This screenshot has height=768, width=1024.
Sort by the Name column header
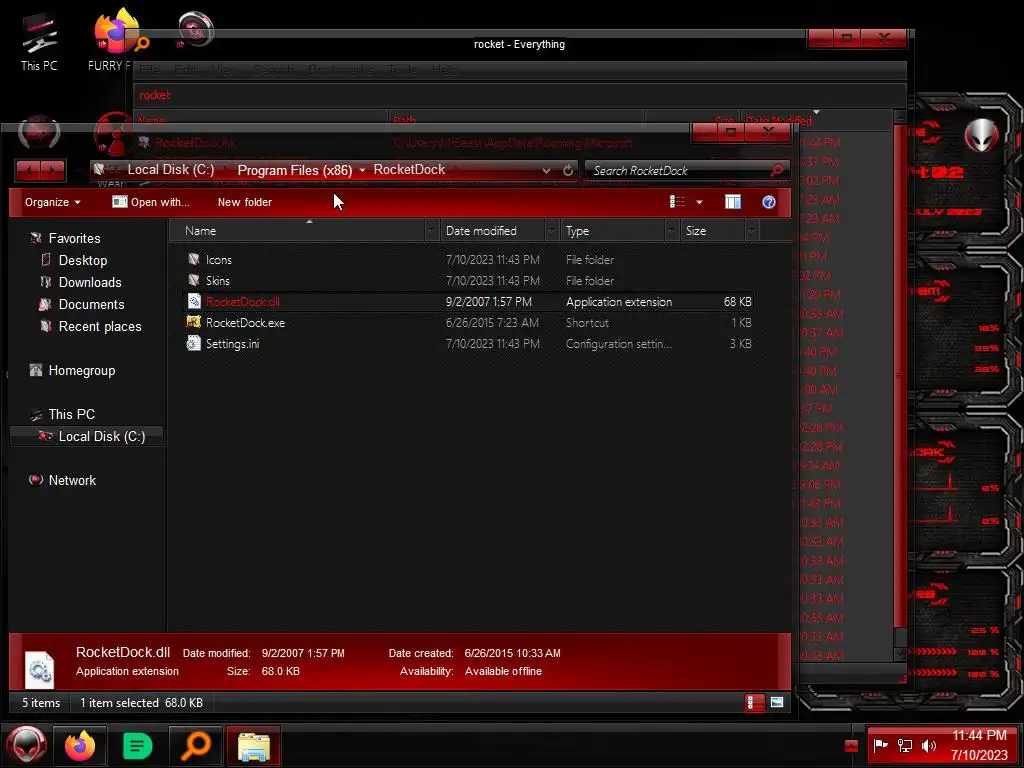pos(303,231)
